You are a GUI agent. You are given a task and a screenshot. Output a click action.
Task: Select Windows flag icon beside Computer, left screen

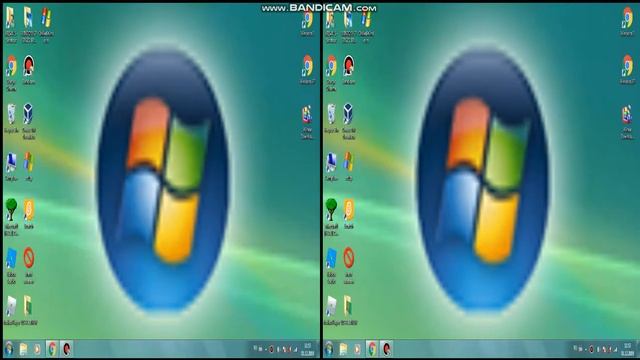click(x=28, y=162)
